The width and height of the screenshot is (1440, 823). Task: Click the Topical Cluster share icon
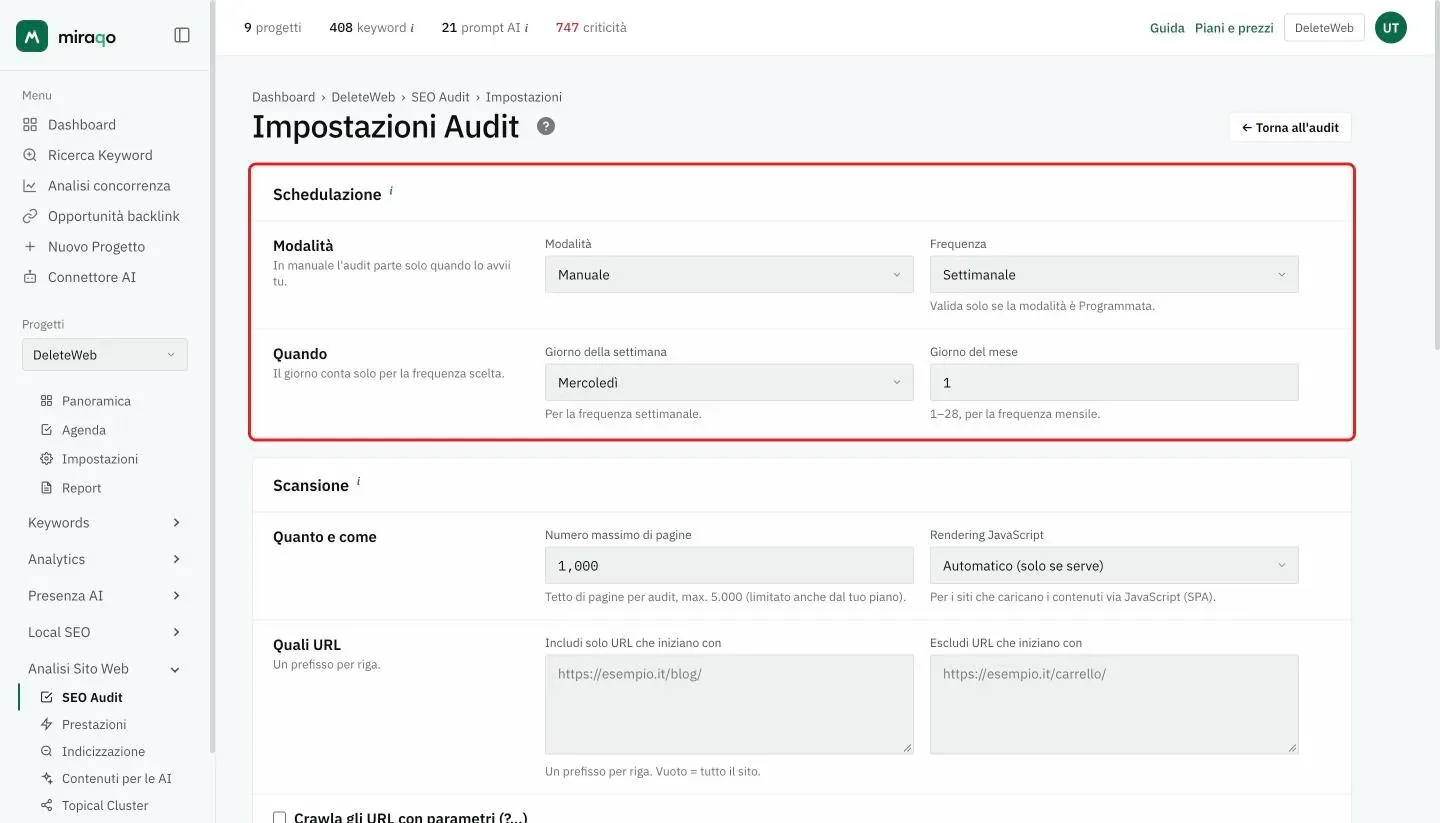pos(46,805)
